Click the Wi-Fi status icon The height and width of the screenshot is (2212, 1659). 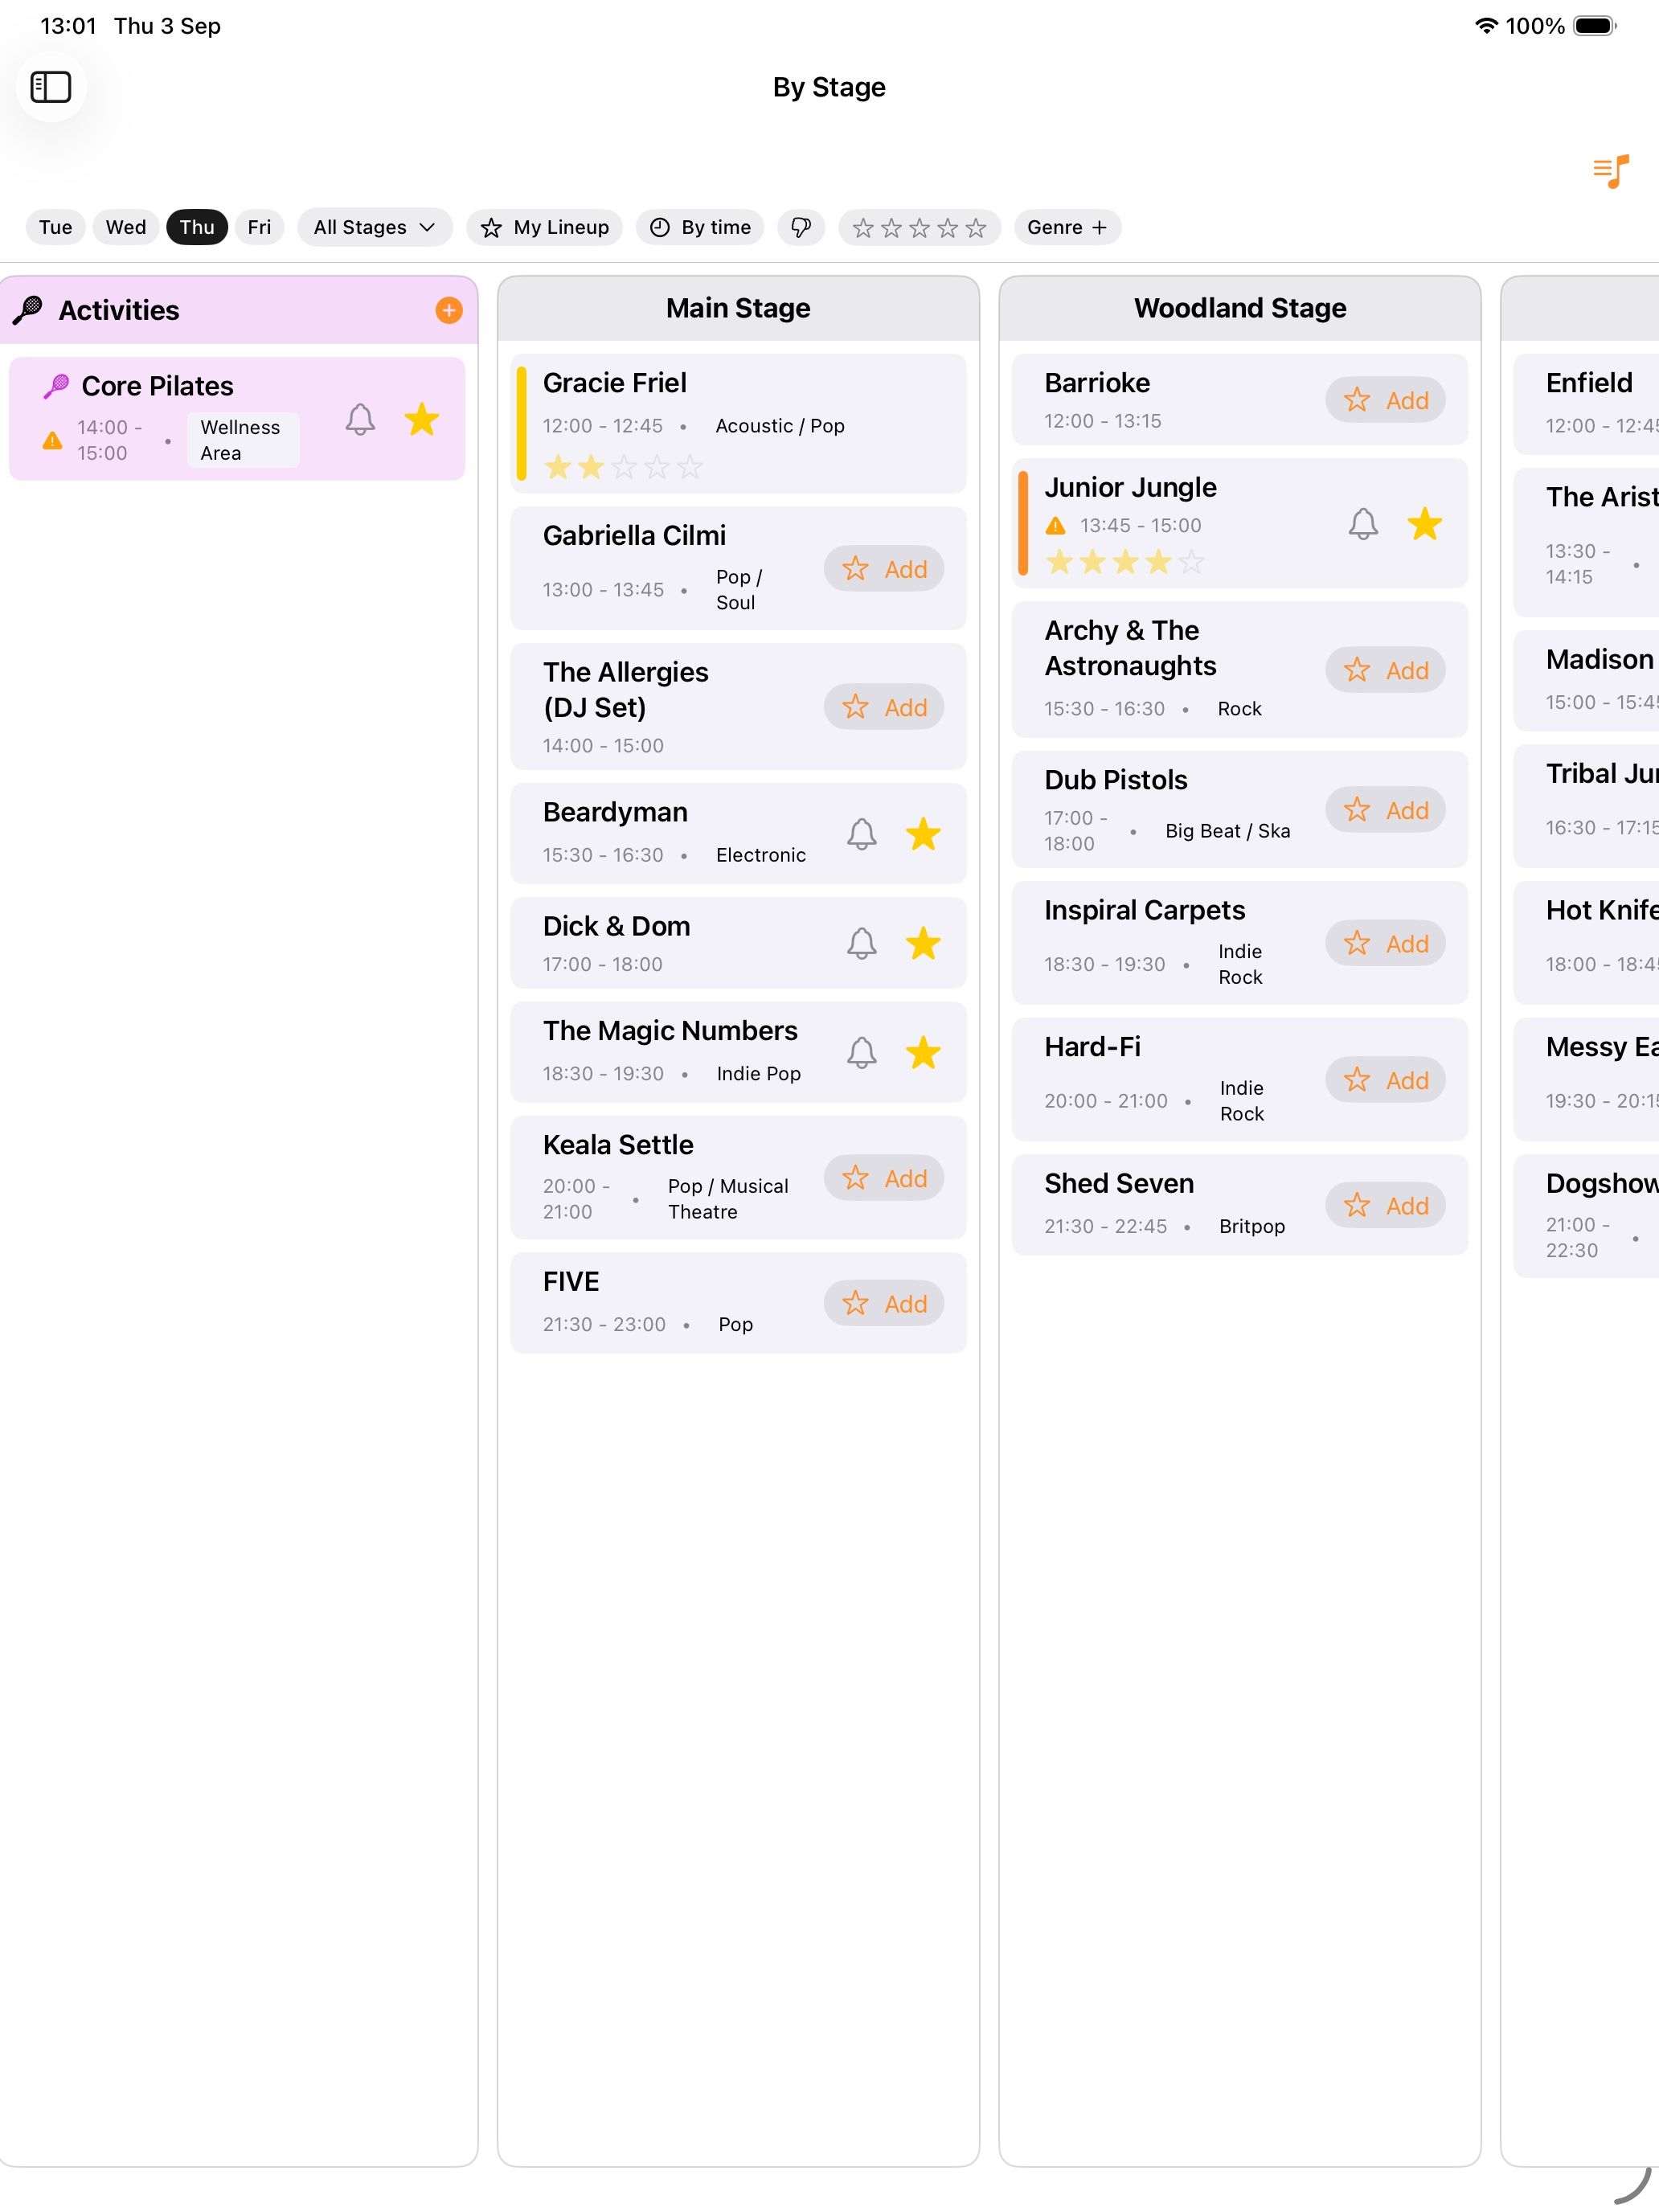coord(1486,26)
